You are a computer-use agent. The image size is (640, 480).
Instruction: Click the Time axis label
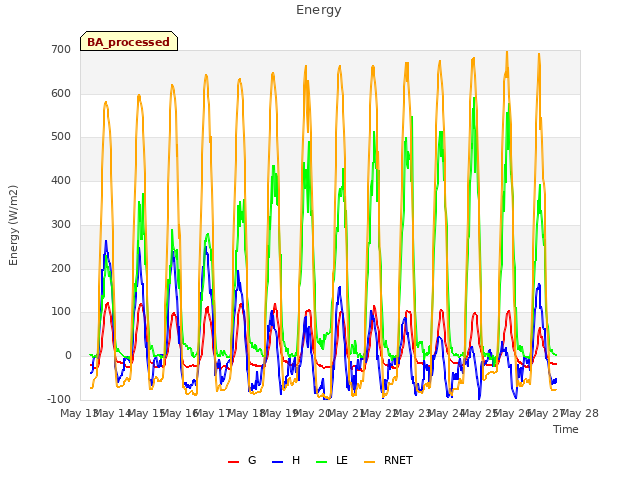pyautogui.click(x=566, y=429)
